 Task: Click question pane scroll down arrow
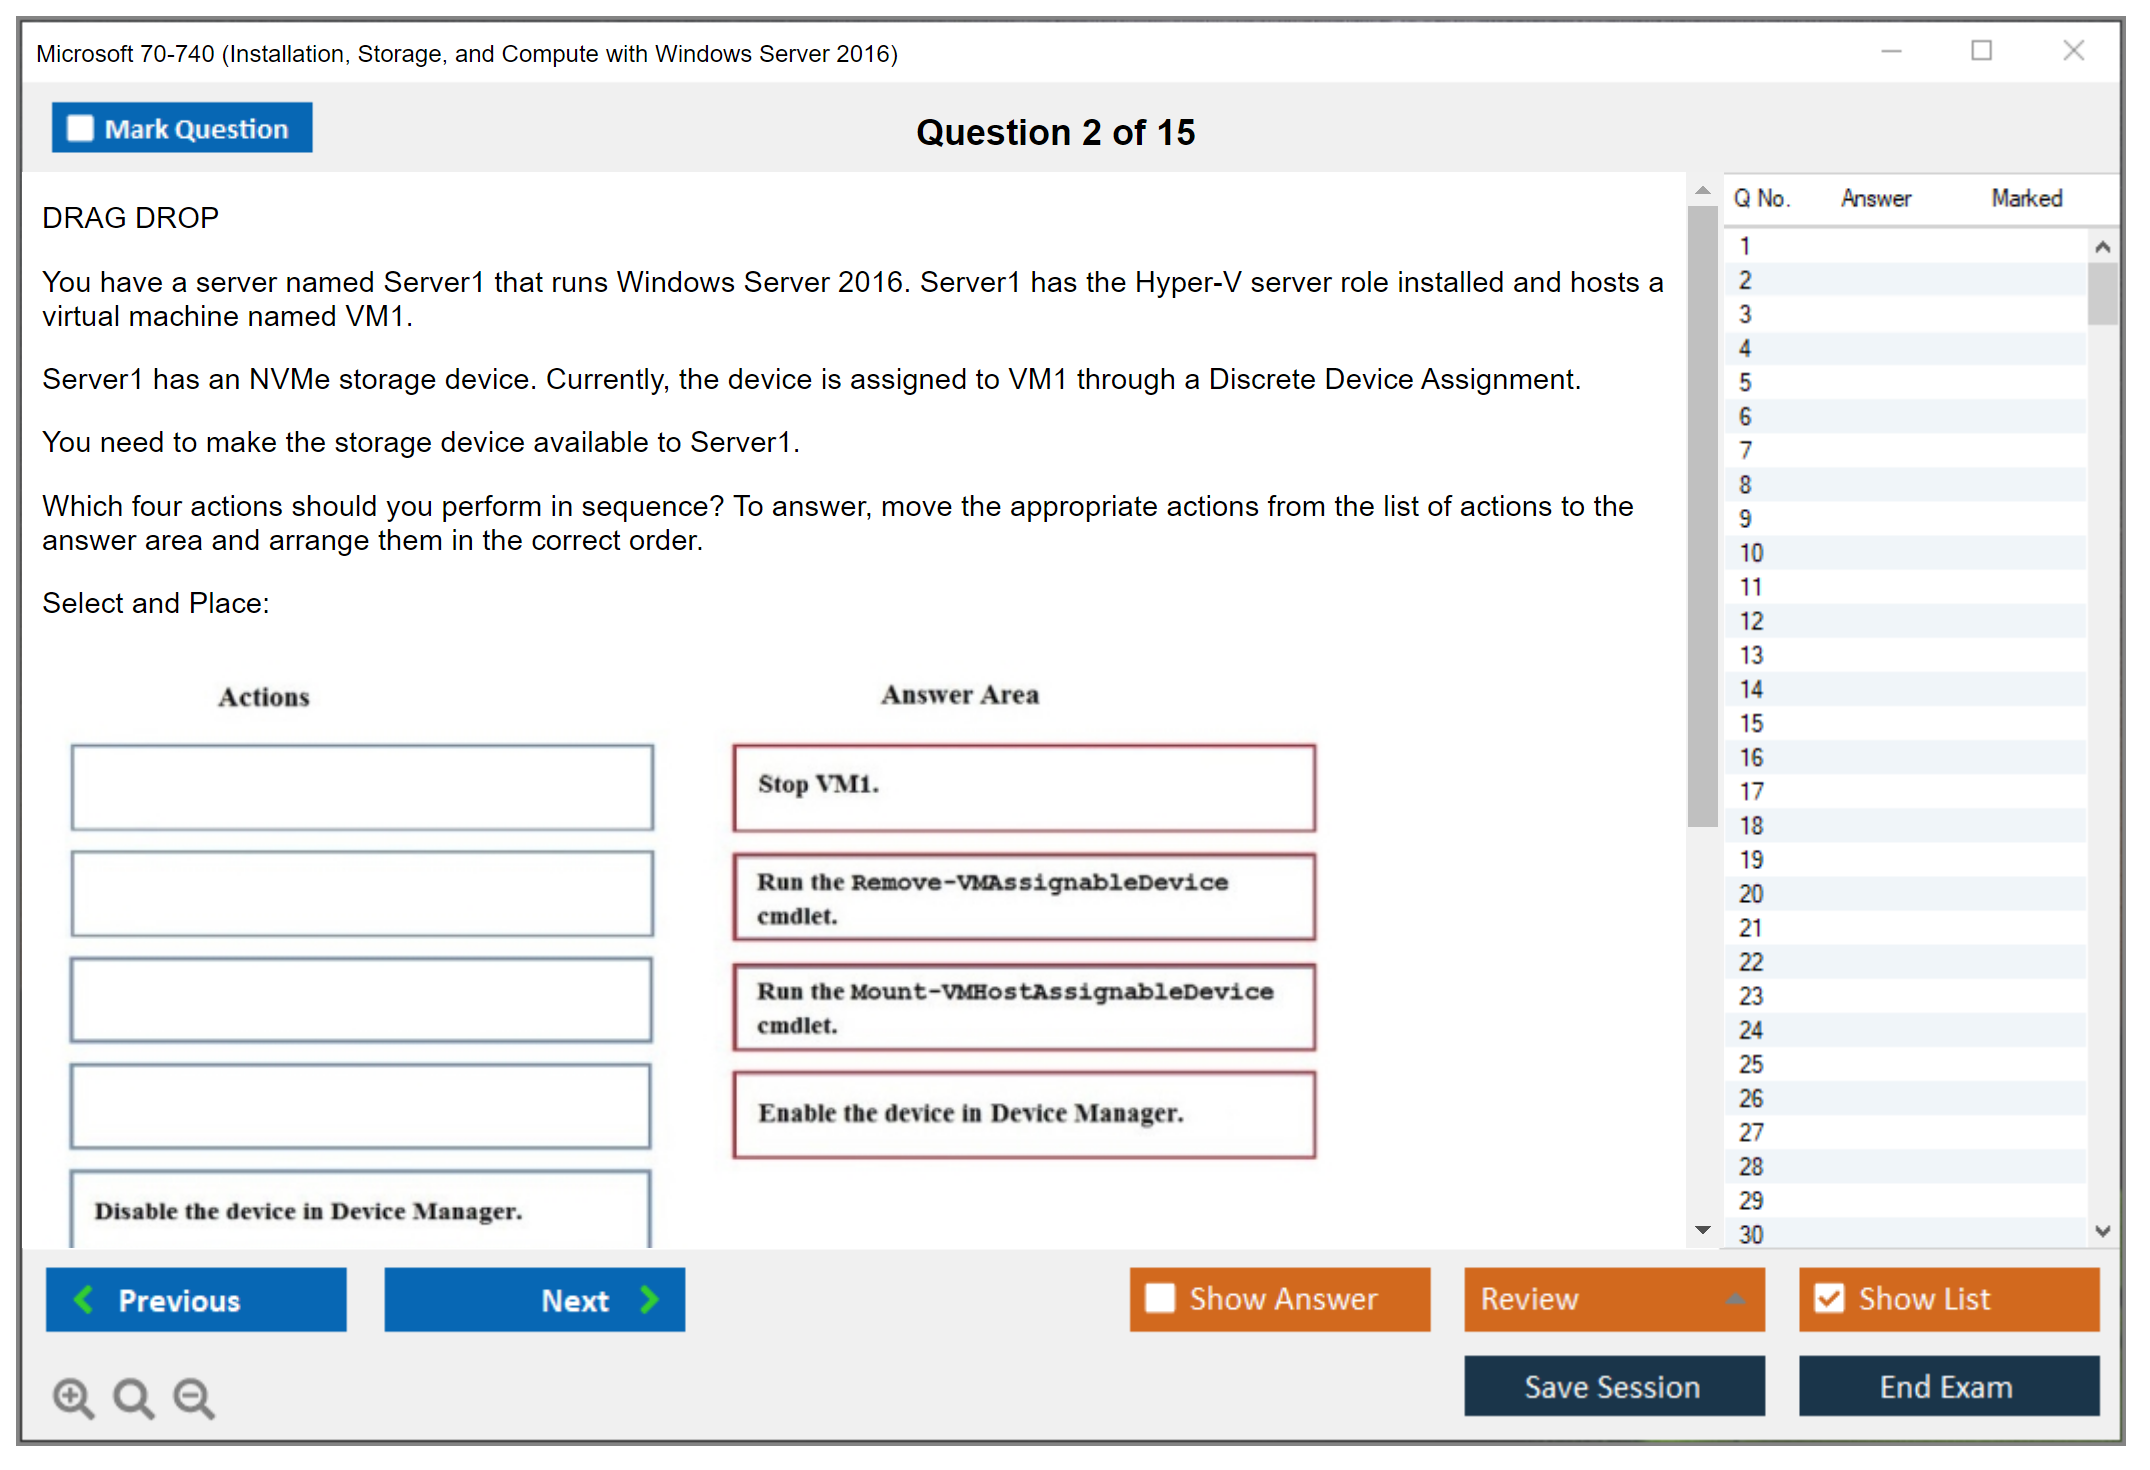tap(1702, 1230)
